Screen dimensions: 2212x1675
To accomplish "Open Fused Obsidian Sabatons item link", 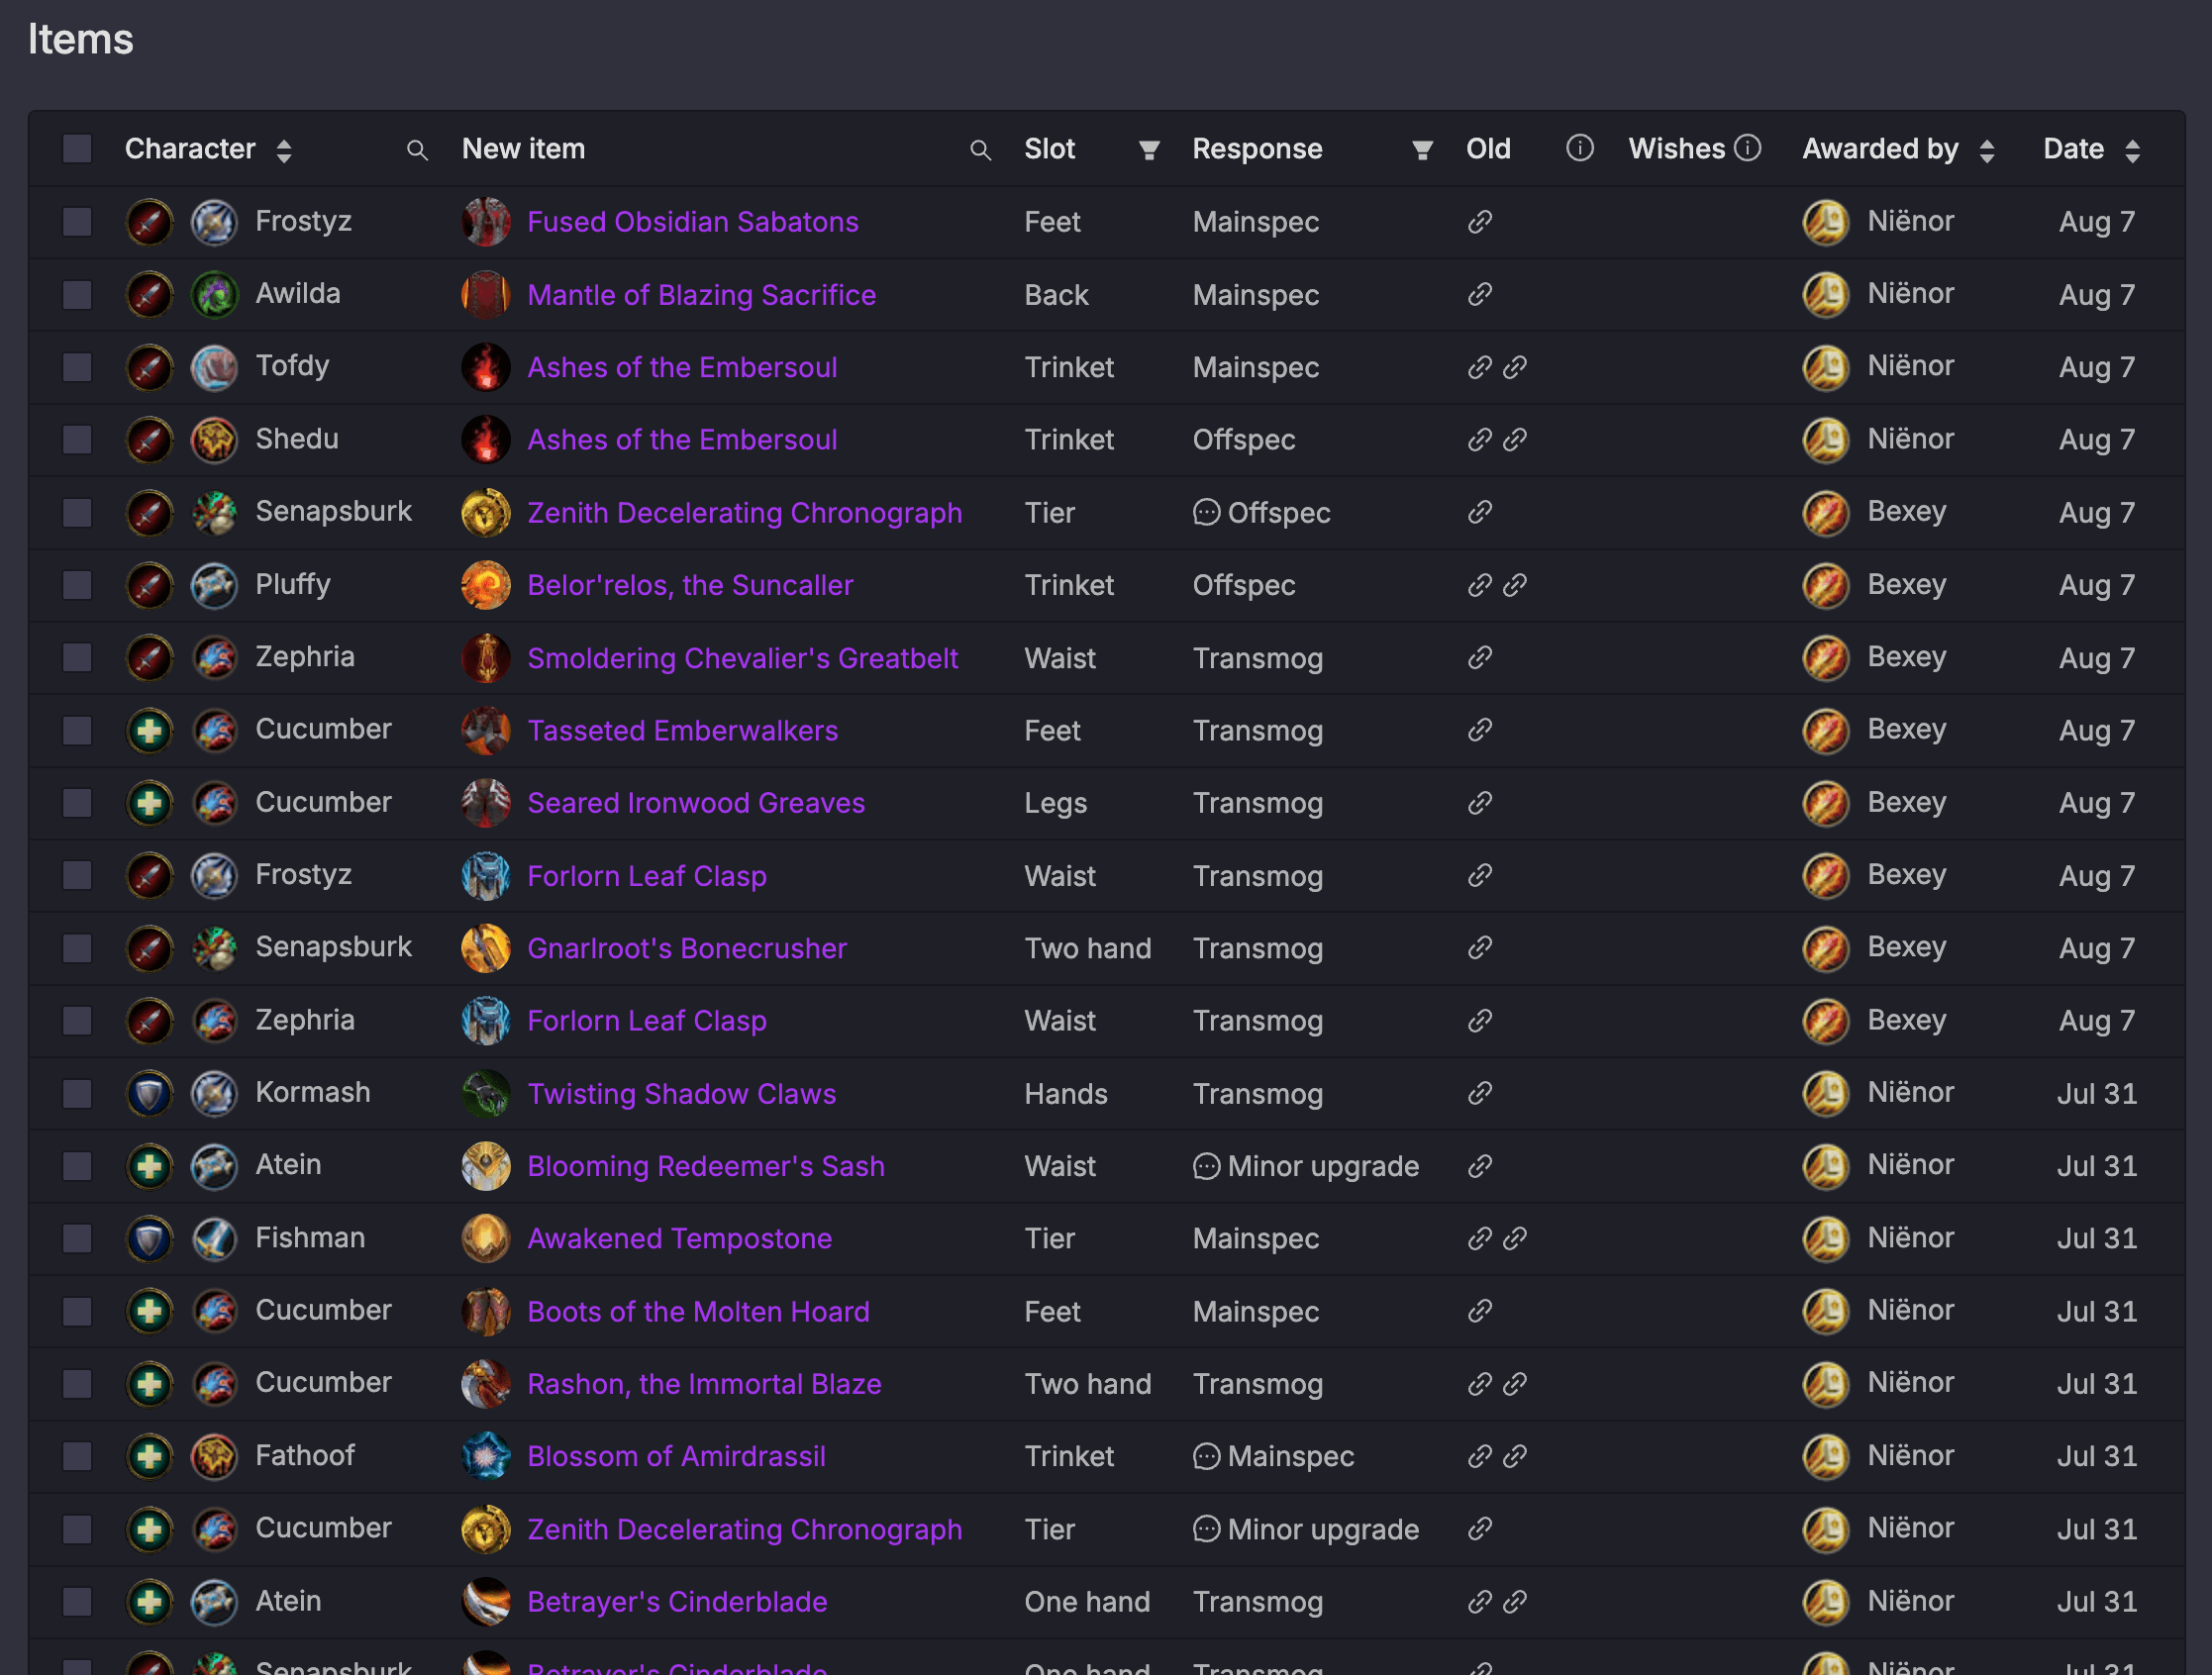I will coord(692,222).
